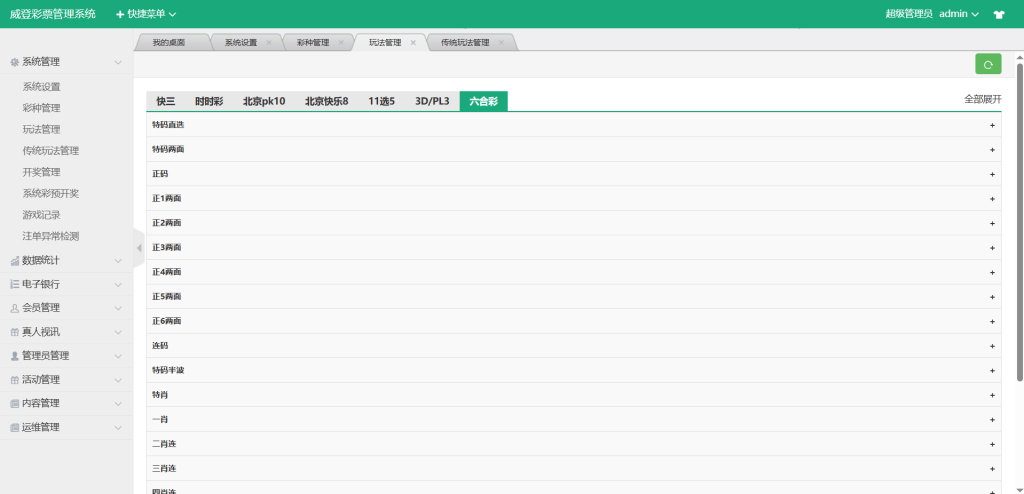The width and height of the screenshot is (1024, 494).
Task: Expand the 会员管理 sidebar section
Action: pos(66,308)
